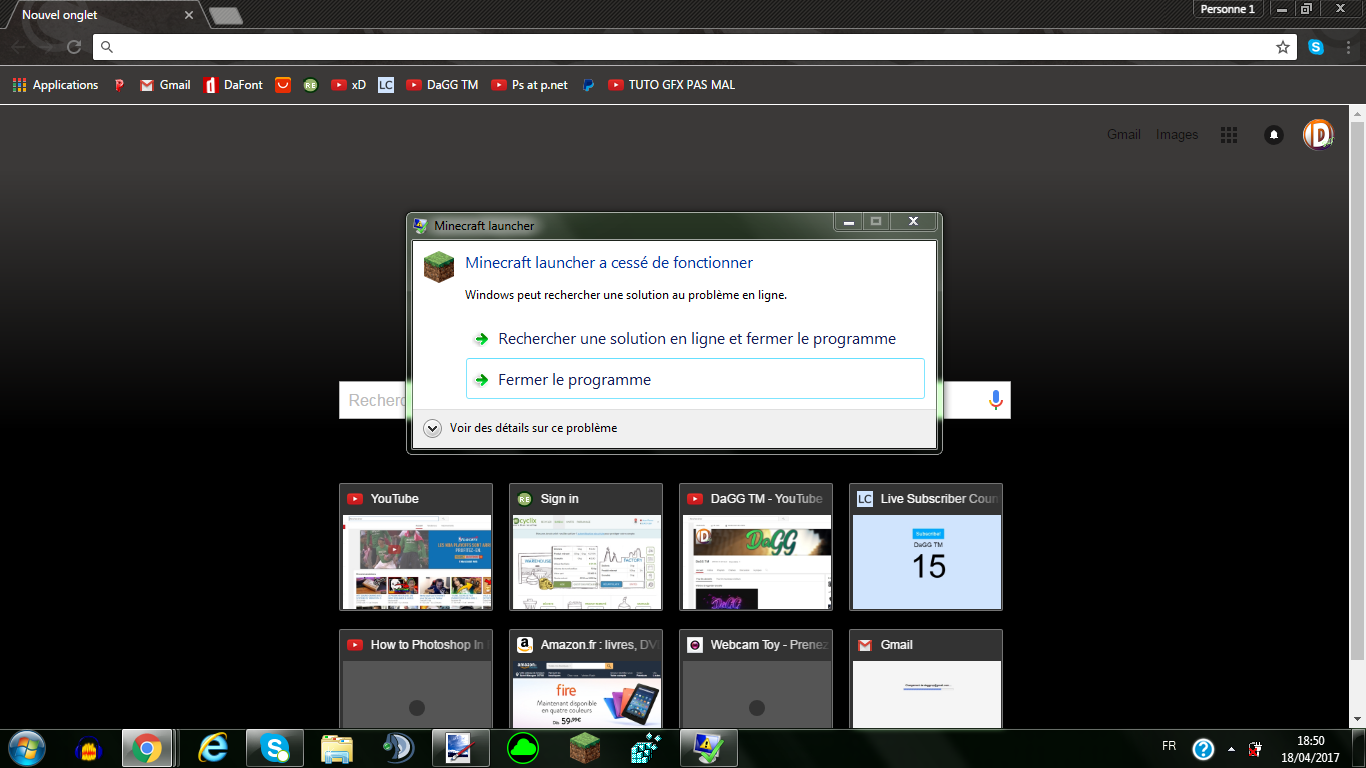Open TeamSpeak from the taskbar

click(399, 748)
